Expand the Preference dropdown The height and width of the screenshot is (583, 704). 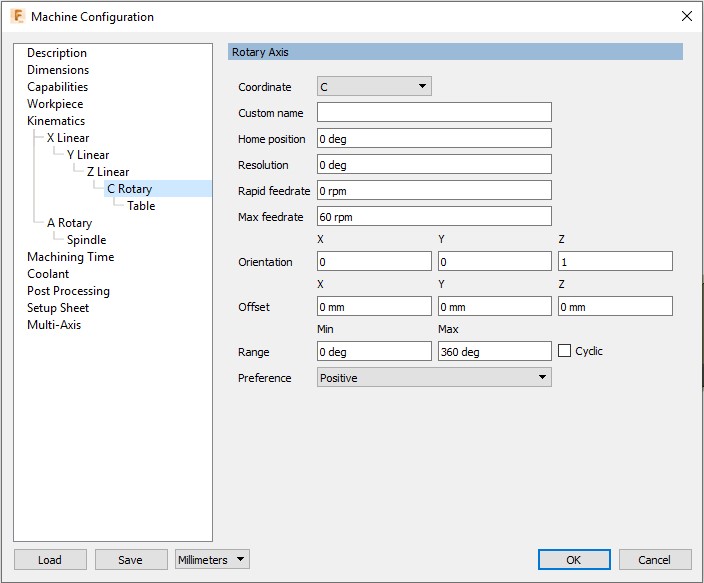point(434,378)
